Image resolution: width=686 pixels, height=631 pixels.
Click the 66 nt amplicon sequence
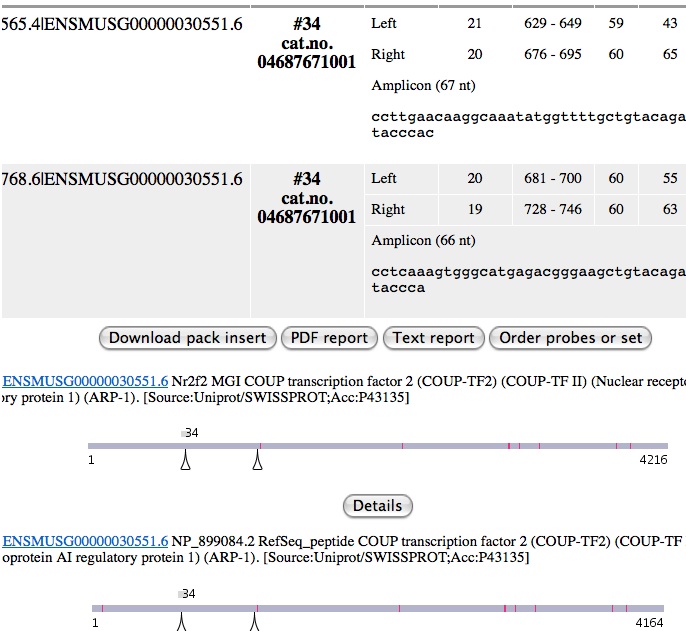point(527,279)
